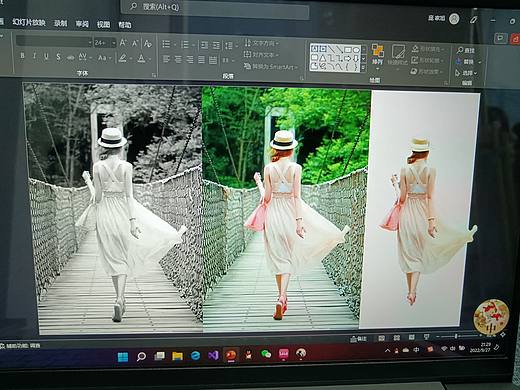Select the triangle shape in gallery
The image size is (520, 390).
323,58
